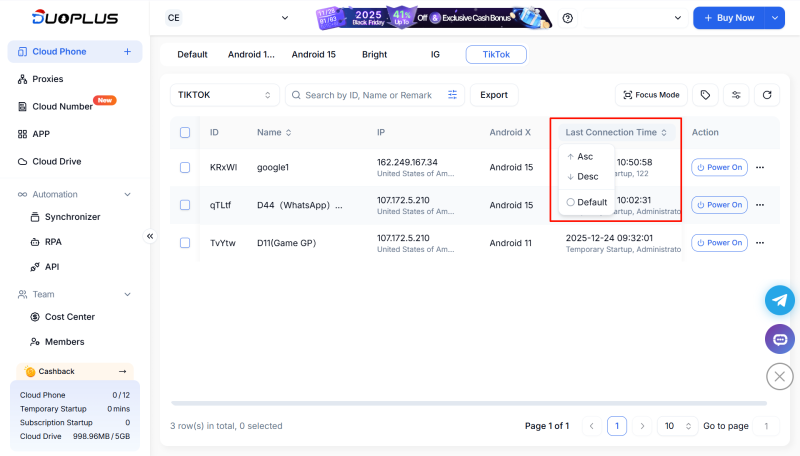Viewport: 800px width, 456px height.
Task: Select the checkbox for TvYtw row
Action: coord(185,242)
